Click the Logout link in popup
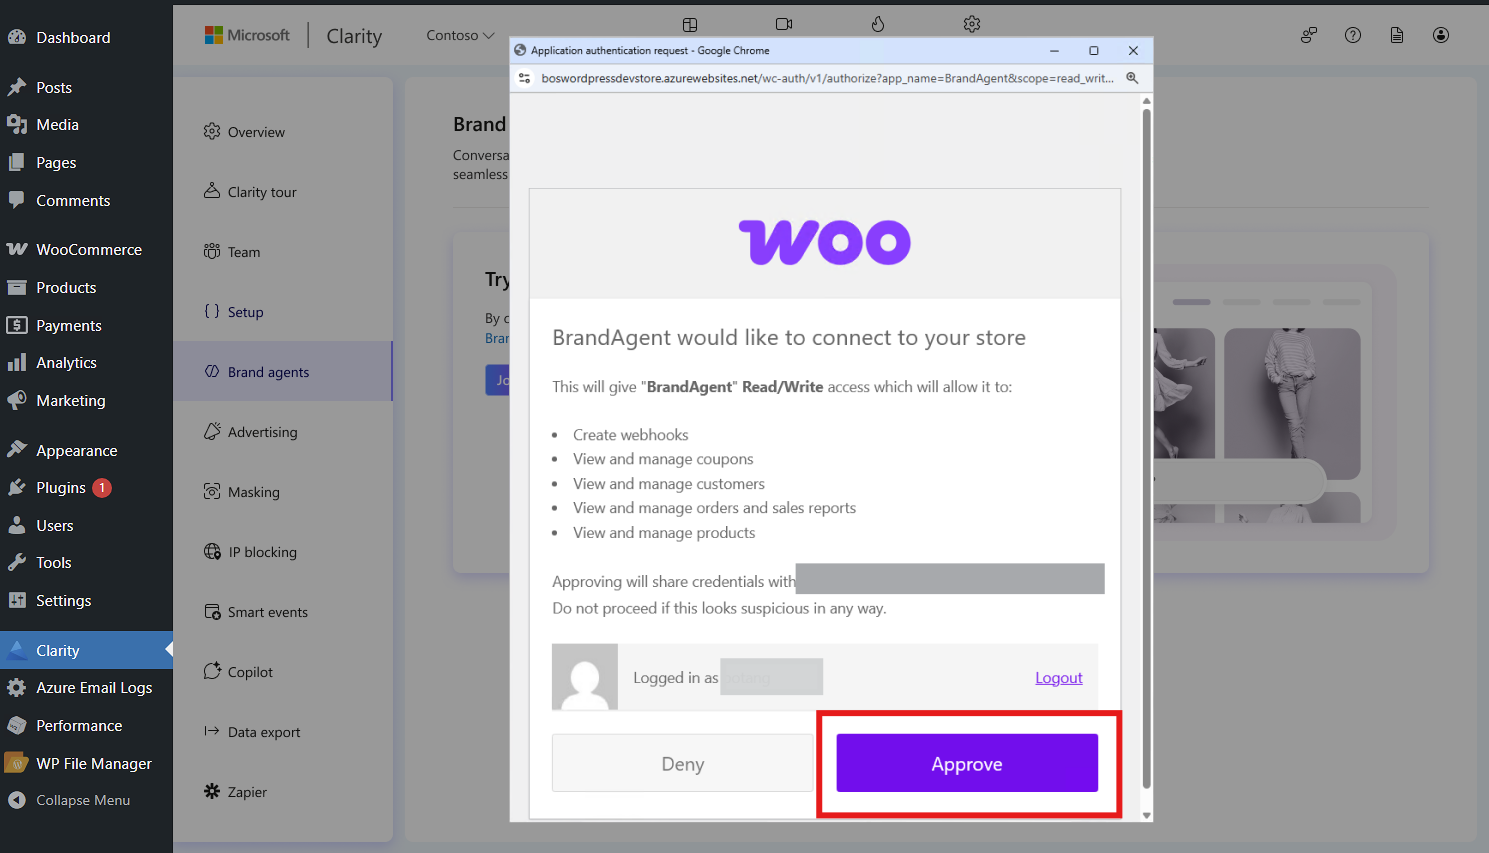 pos(1058,677)
